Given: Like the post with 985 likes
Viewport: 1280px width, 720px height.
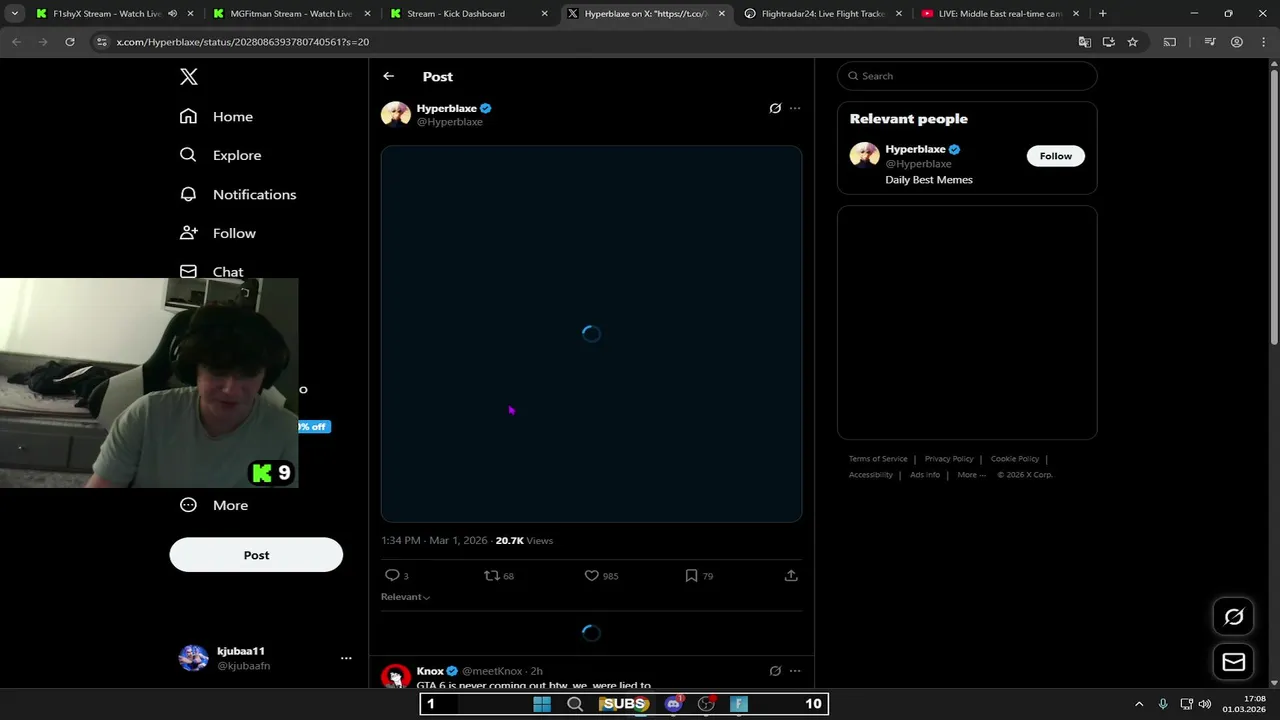Looking at the screenshot, I should tap(601, 576).
